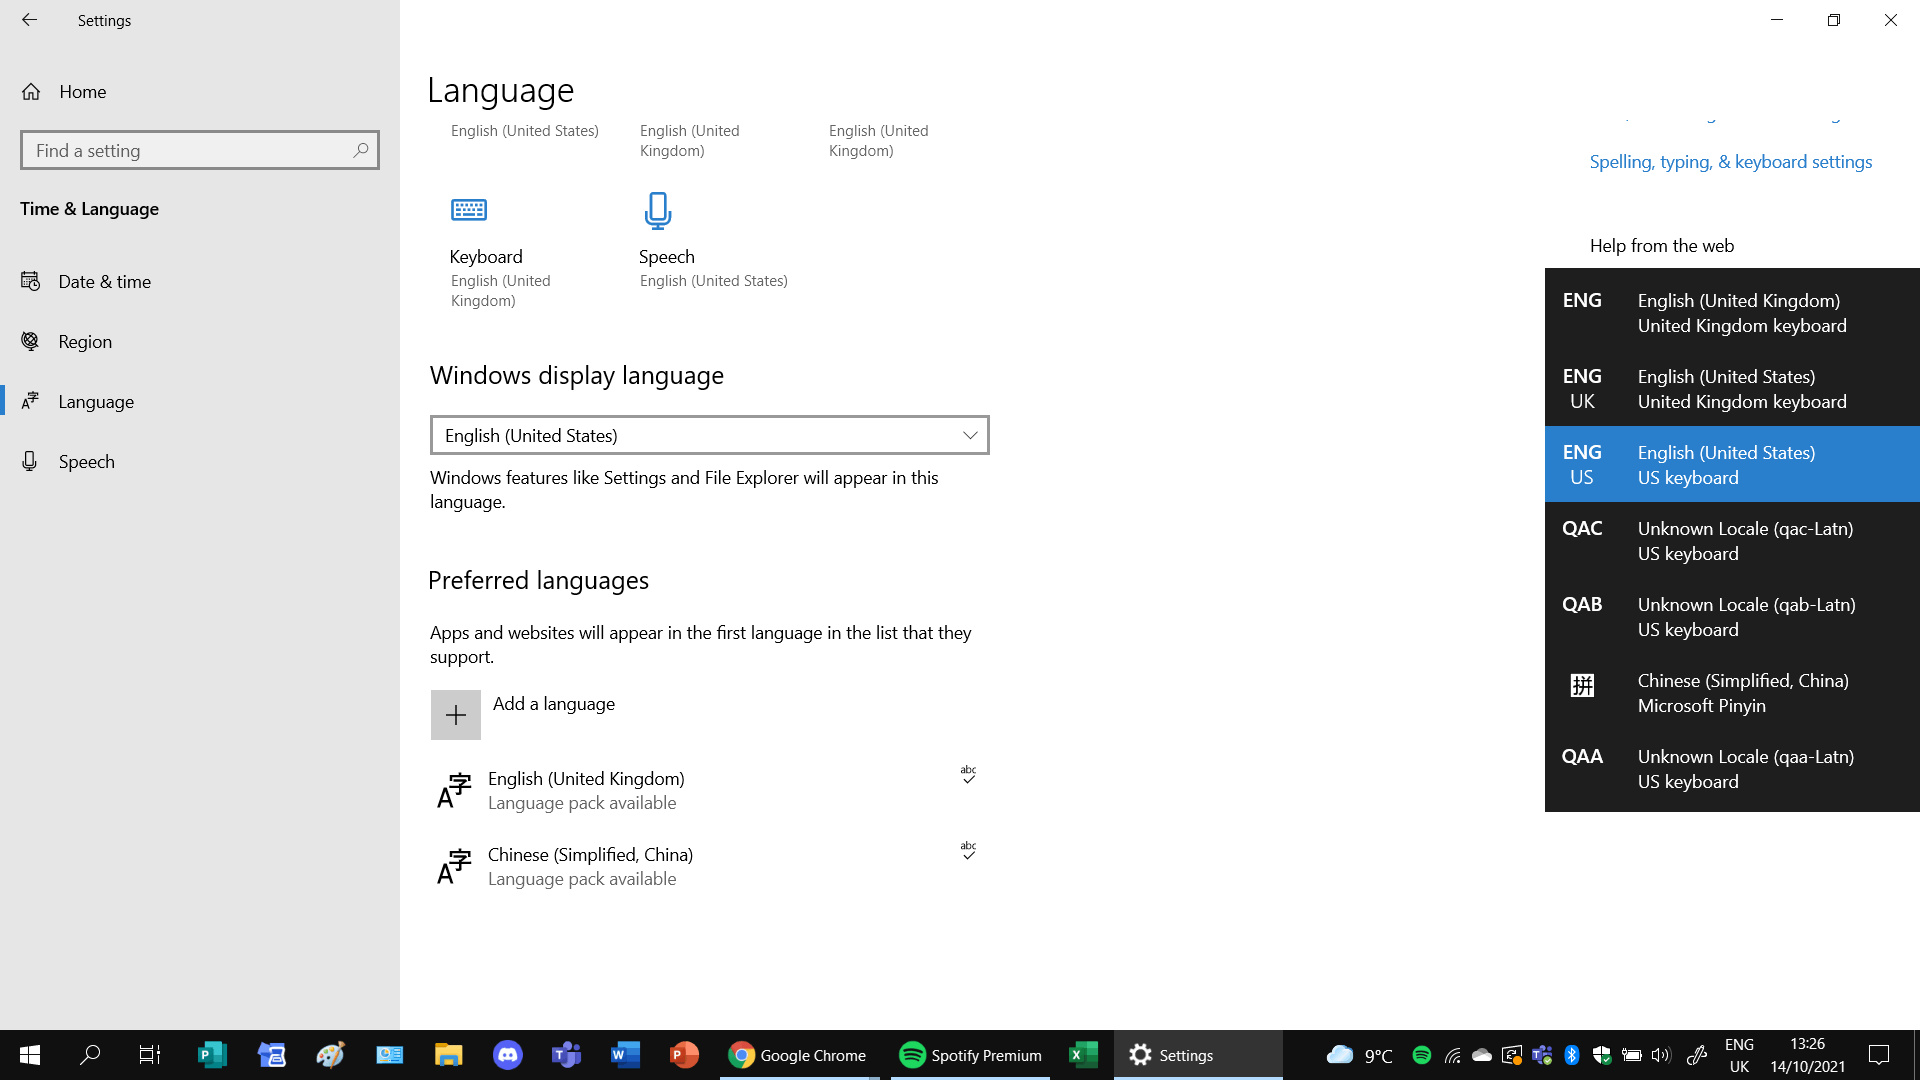Open Spelling, typing, & keyboard settings link

[x=1730, y=162]
